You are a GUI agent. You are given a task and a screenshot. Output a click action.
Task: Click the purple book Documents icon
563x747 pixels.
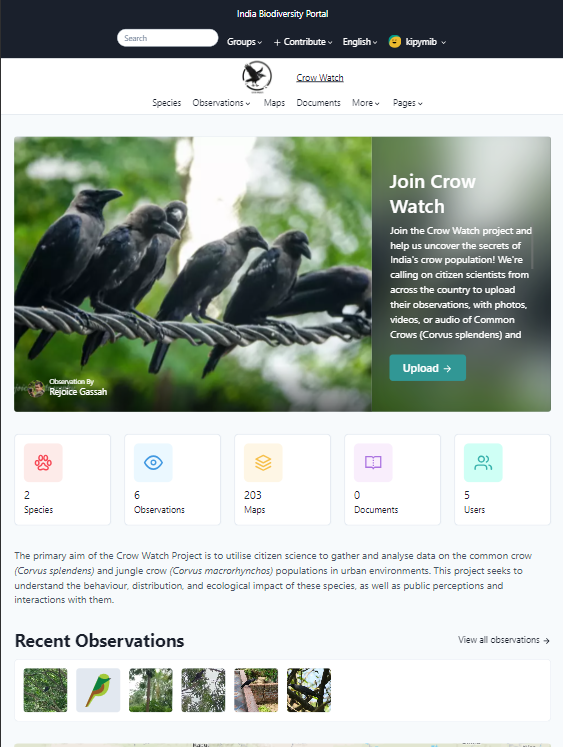373,463
